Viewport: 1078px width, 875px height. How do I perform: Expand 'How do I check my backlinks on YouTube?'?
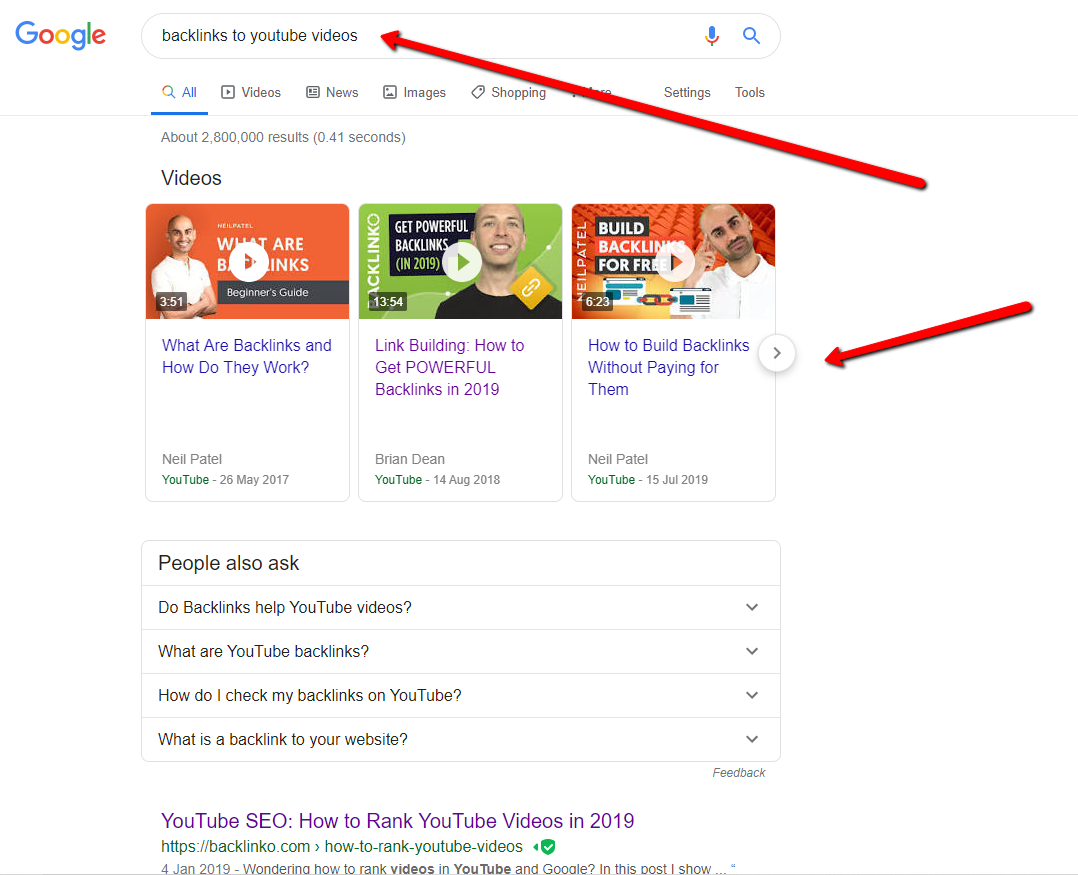pos(461,696)
